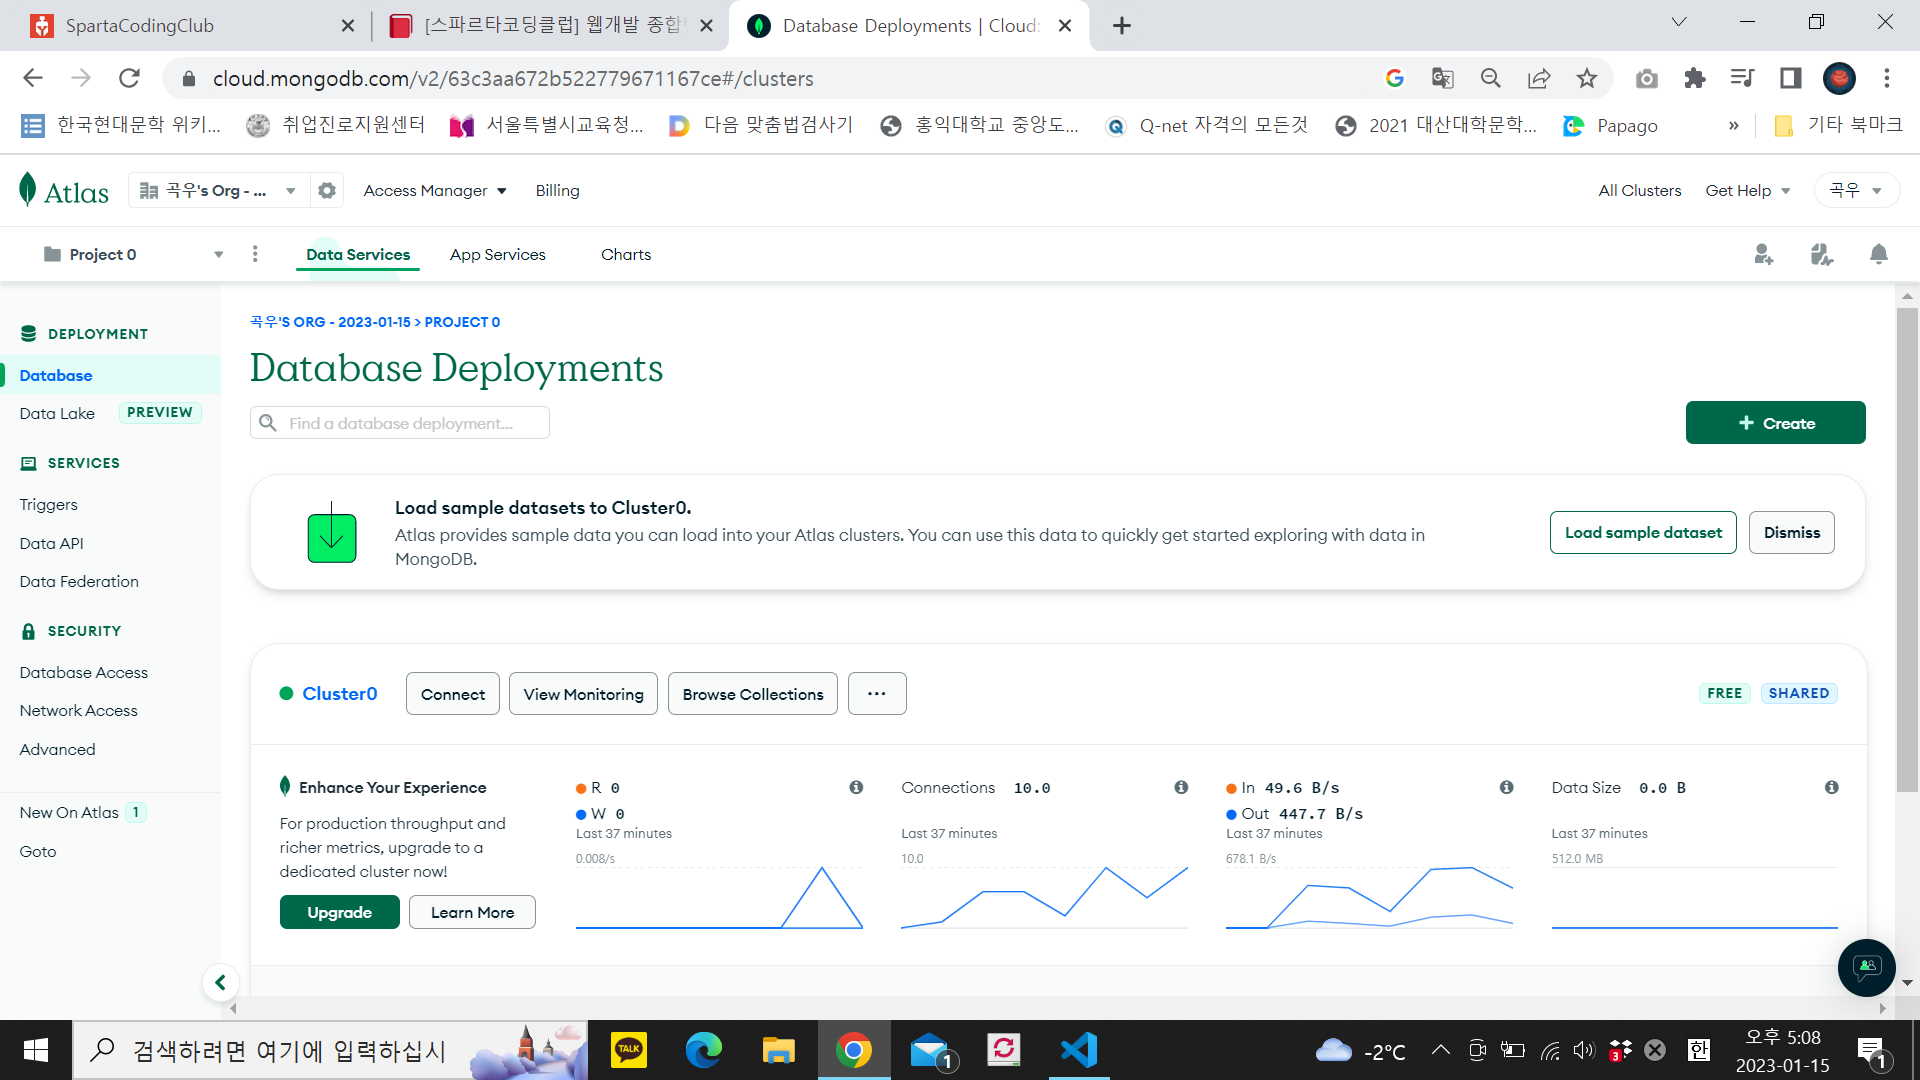Click View Monitoring button
The height and width of the screenshot is (1080, 1920).
(583, 693)
